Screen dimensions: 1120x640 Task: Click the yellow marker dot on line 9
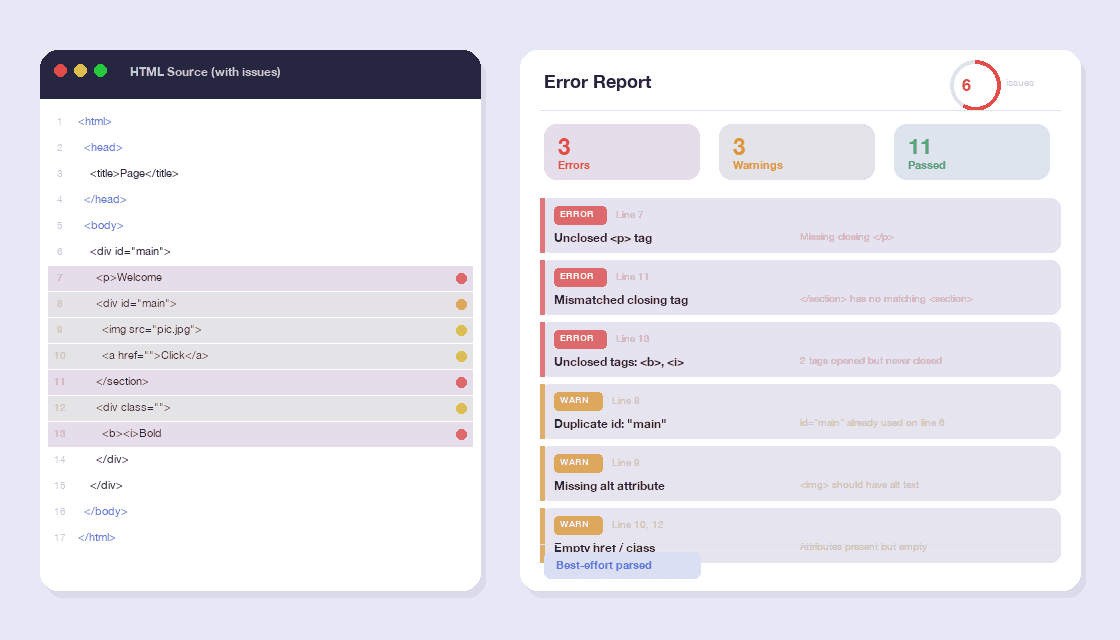click(x=461, y=331)
